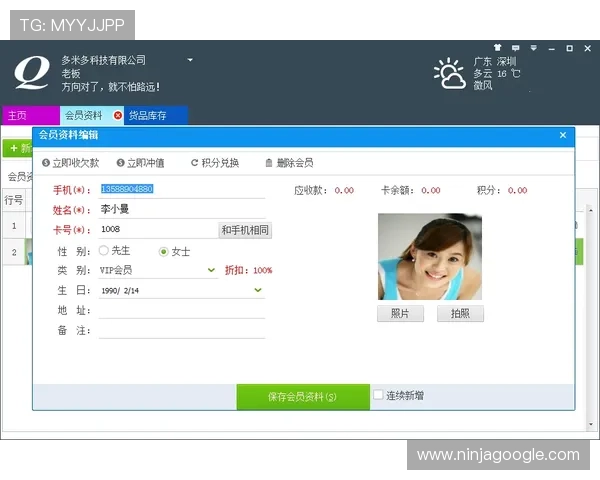Screen dimensions: 600x480
Task: Close the 会员资料 tab with red X
Action: pyautogui.click(x=118, y=116)
